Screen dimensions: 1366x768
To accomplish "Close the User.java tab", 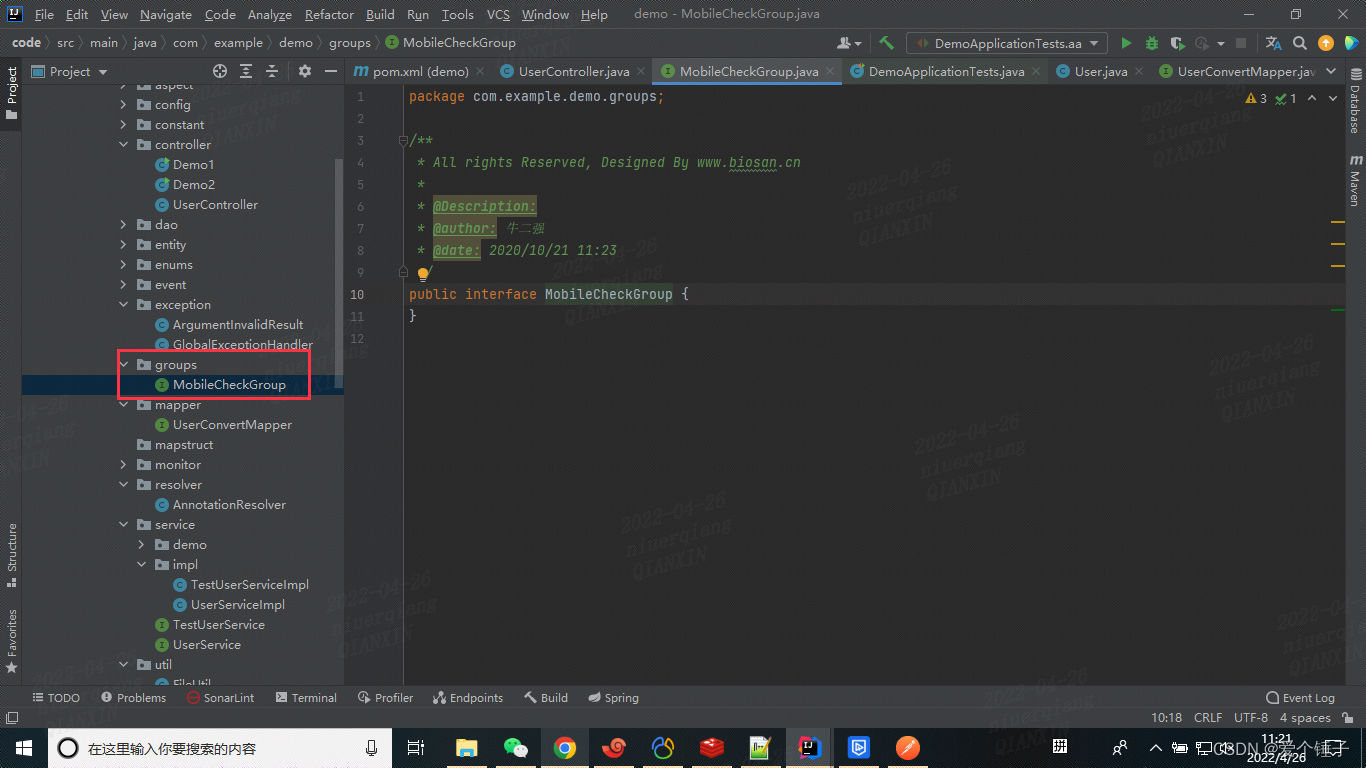I will click(x=1140, y=72).
